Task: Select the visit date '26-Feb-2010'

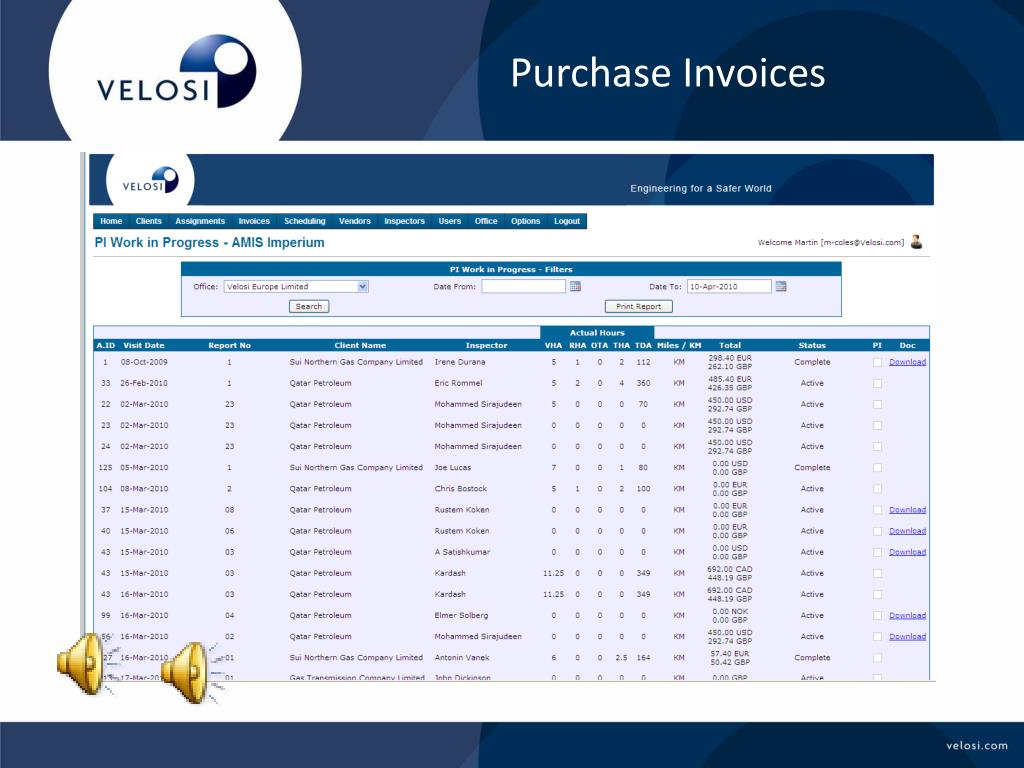Action: pos(144,383)
